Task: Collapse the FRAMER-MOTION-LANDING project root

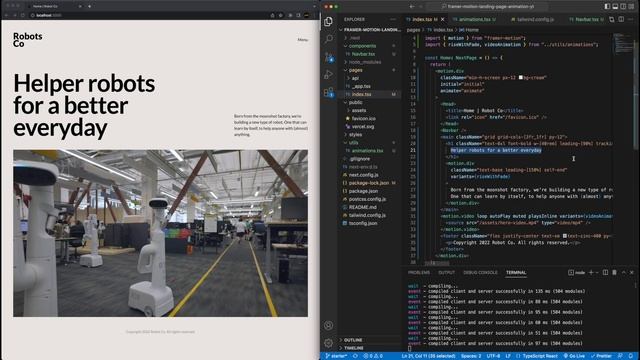Action: click(x=371, y=30)
